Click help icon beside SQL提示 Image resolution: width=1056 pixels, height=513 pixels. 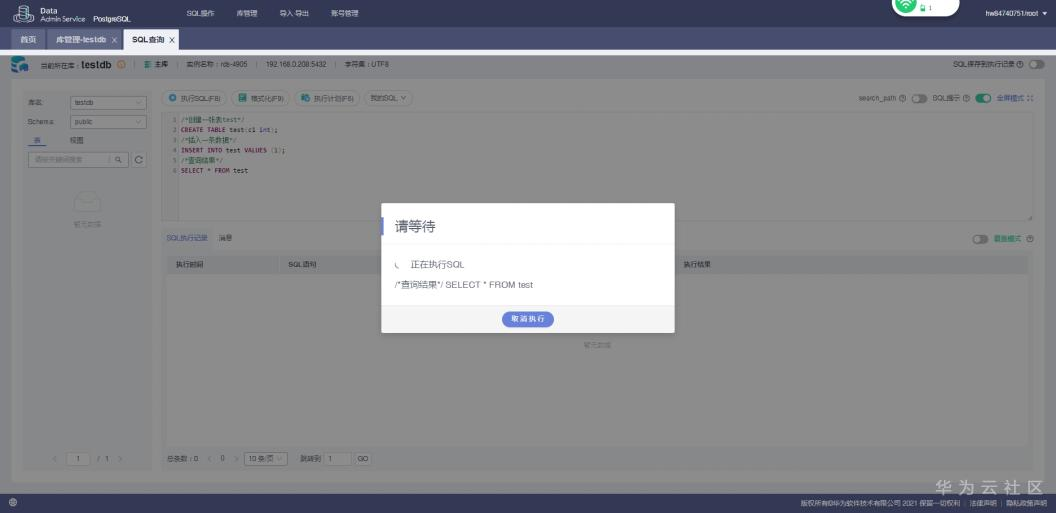[x=966, y=98]
